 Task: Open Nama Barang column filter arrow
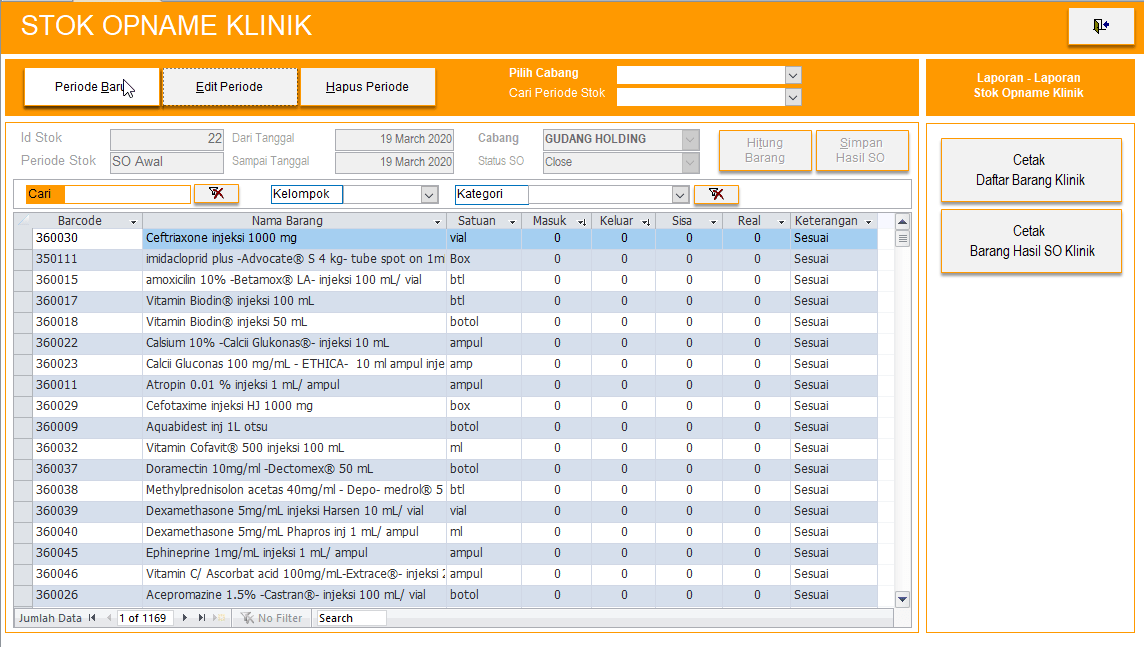pyautogui.click(x=437, y=221)
